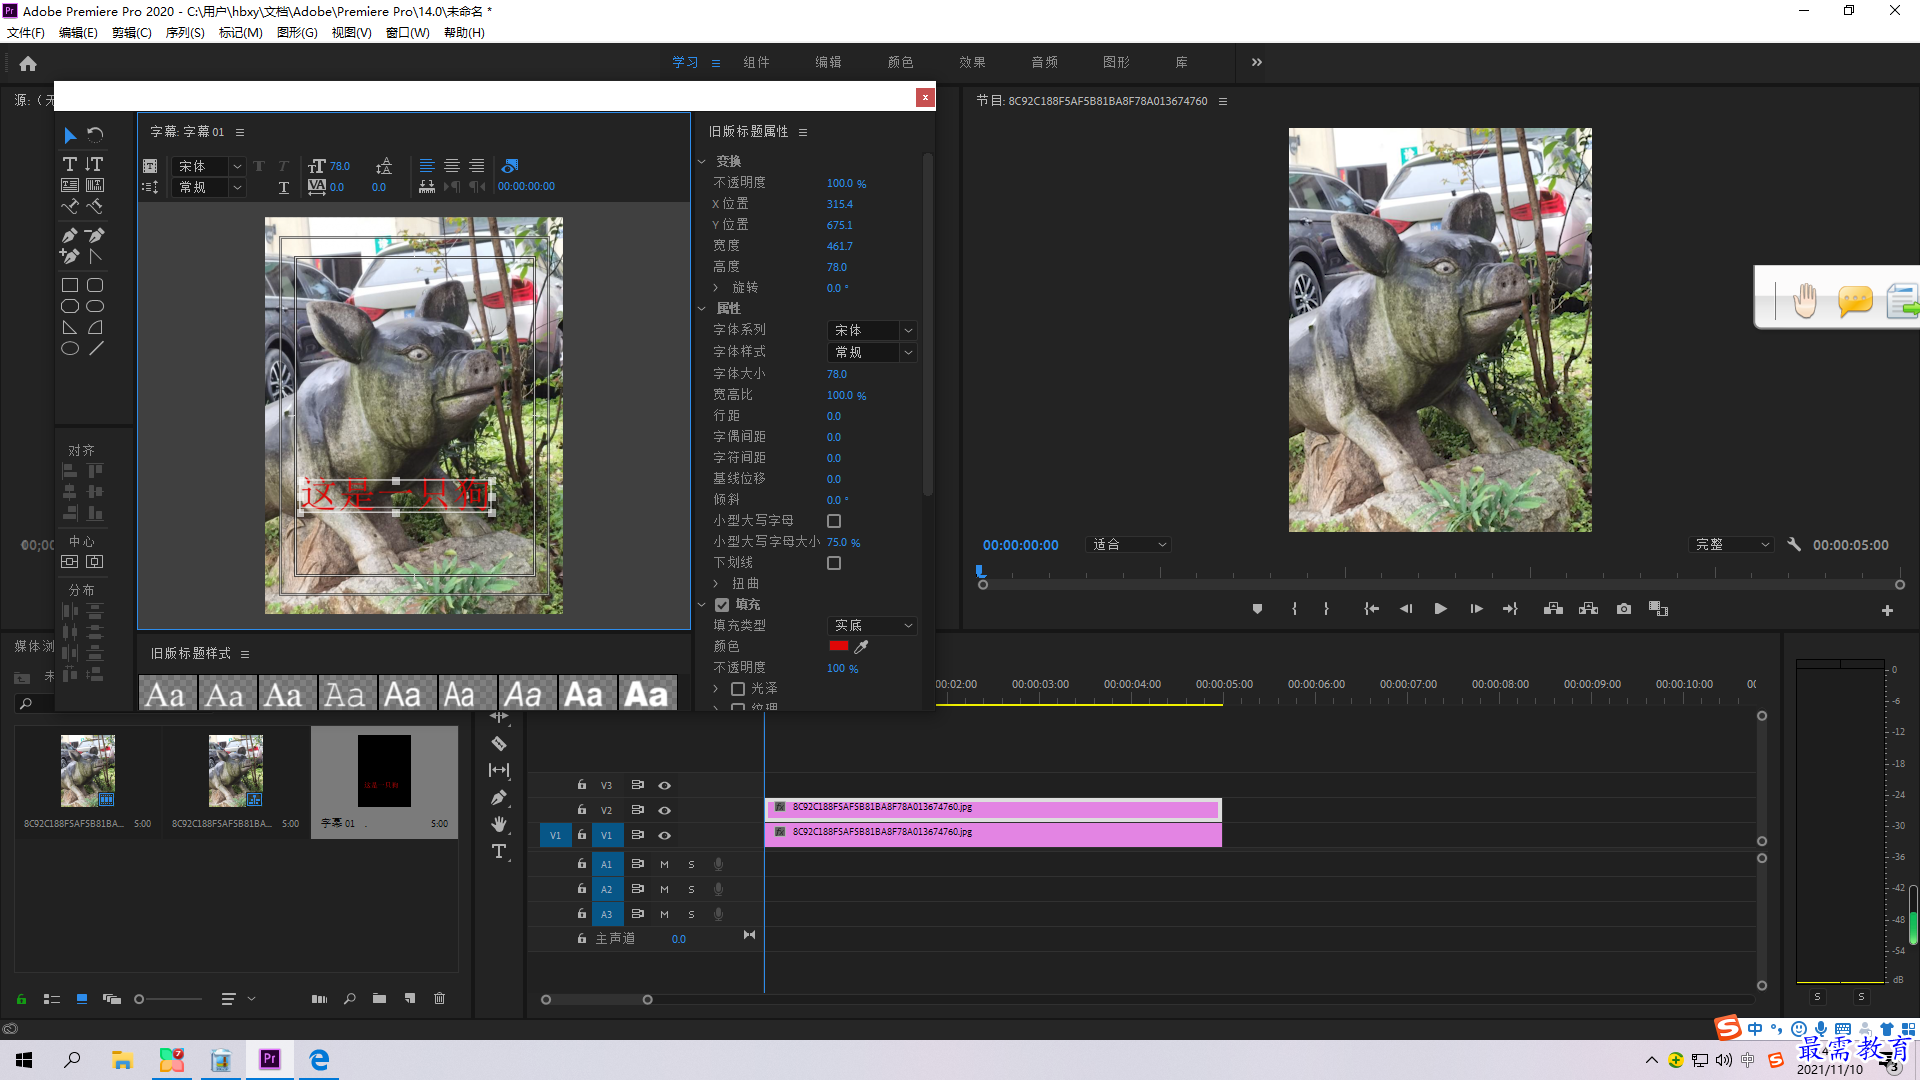Select the Rectangle shape tool
The image size is (1920, 1080).
coord(70,285)
